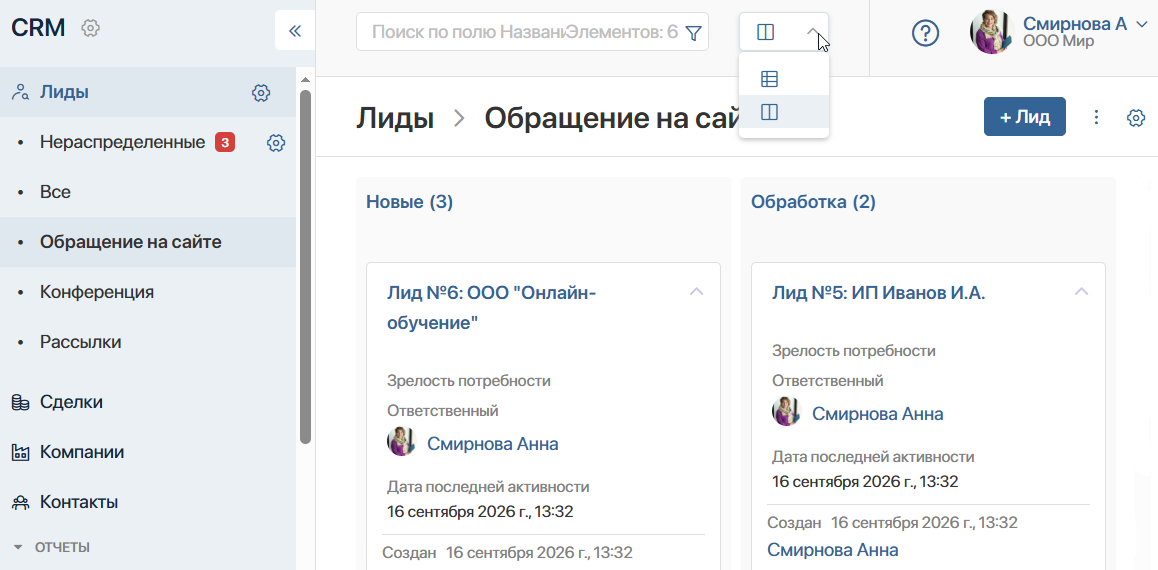This screenshot has width=1158, height=570.
Task: Click Лиды breadcrumb link
Action: (x=395, y=117)
